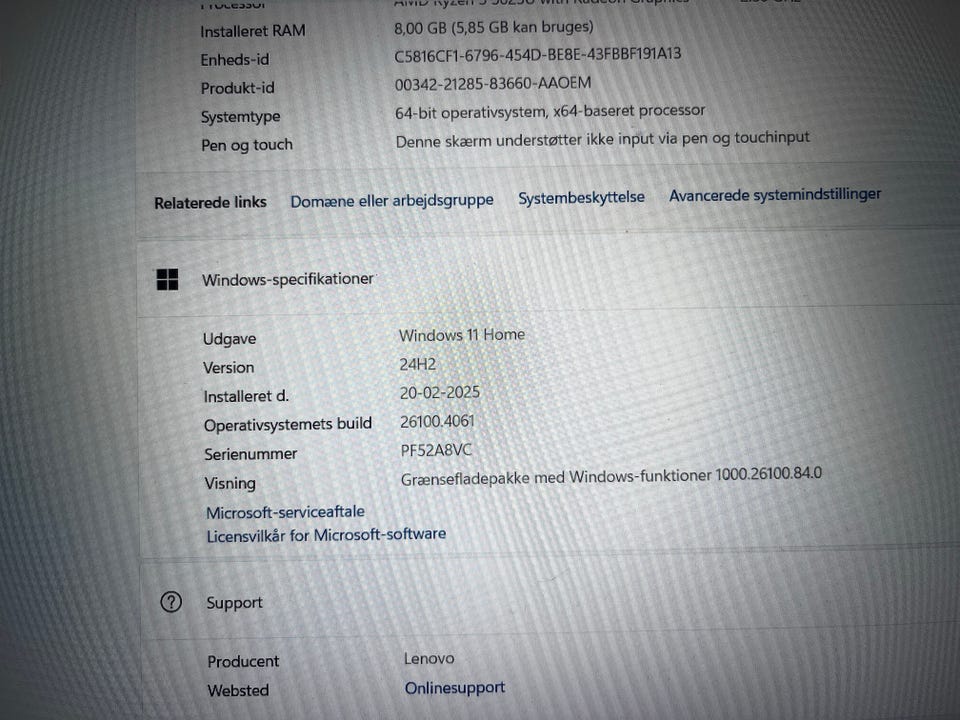Click the Operativsystemets build label
The height and width of the screenshot is (720, 960).
pyautogui.click(x=288, y=424)
